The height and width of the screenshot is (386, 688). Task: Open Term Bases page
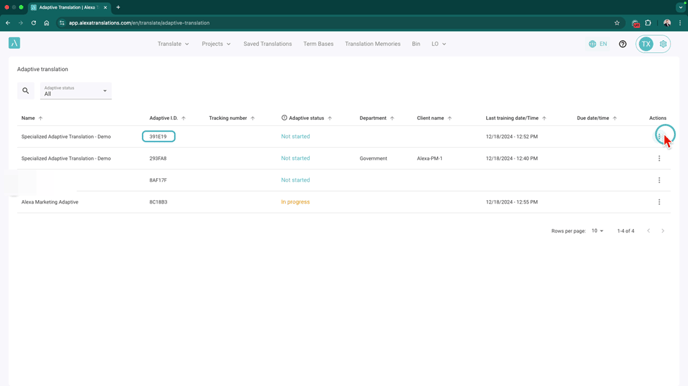318,44
